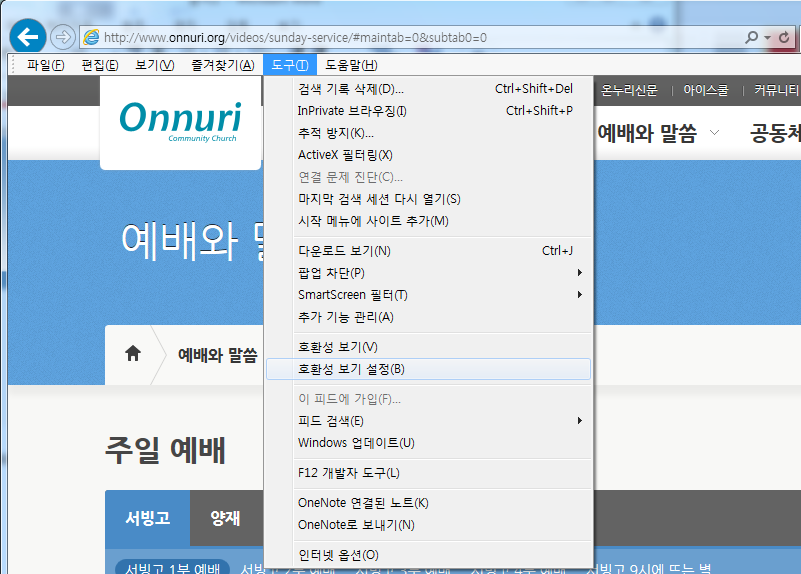Expand the SmartScreen 필터(T) submenu

428,295
